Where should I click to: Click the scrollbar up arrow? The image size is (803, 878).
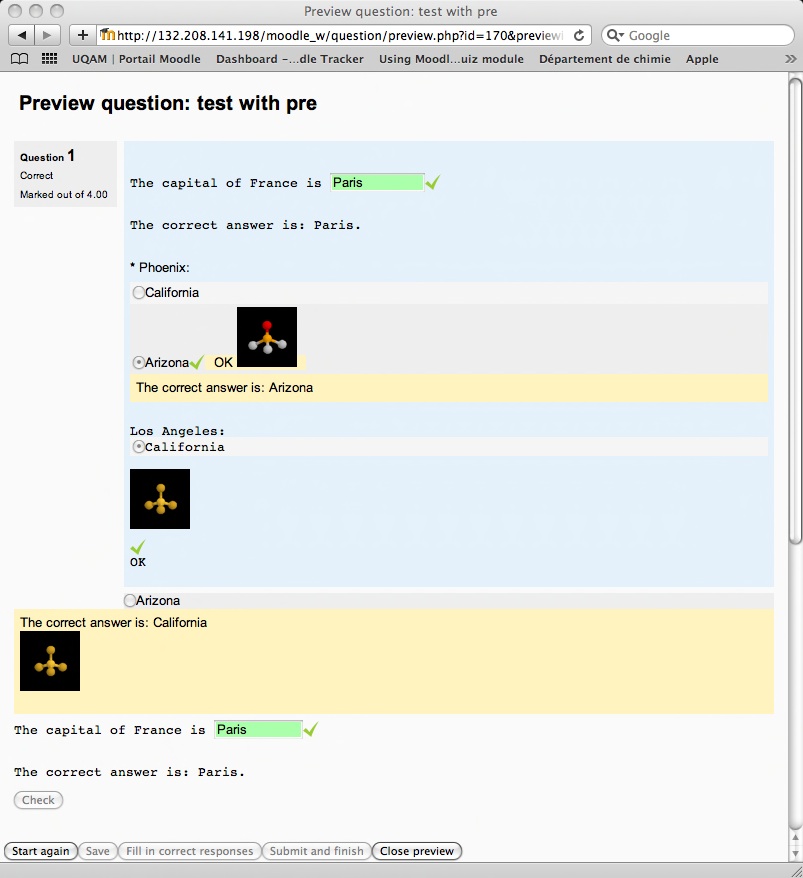click(x=795, y=838)
